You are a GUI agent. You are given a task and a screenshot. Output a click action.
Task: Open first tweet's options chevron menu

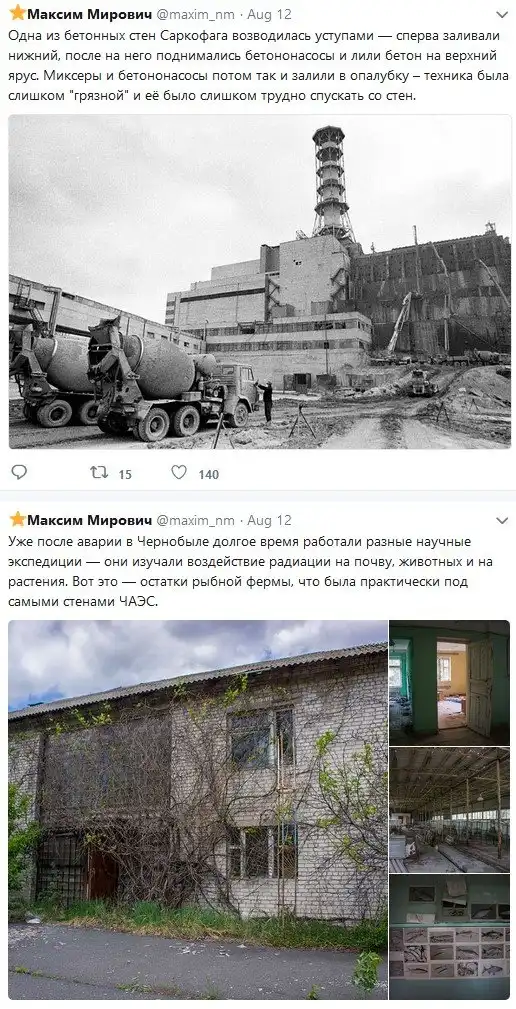tap(501, 14)
